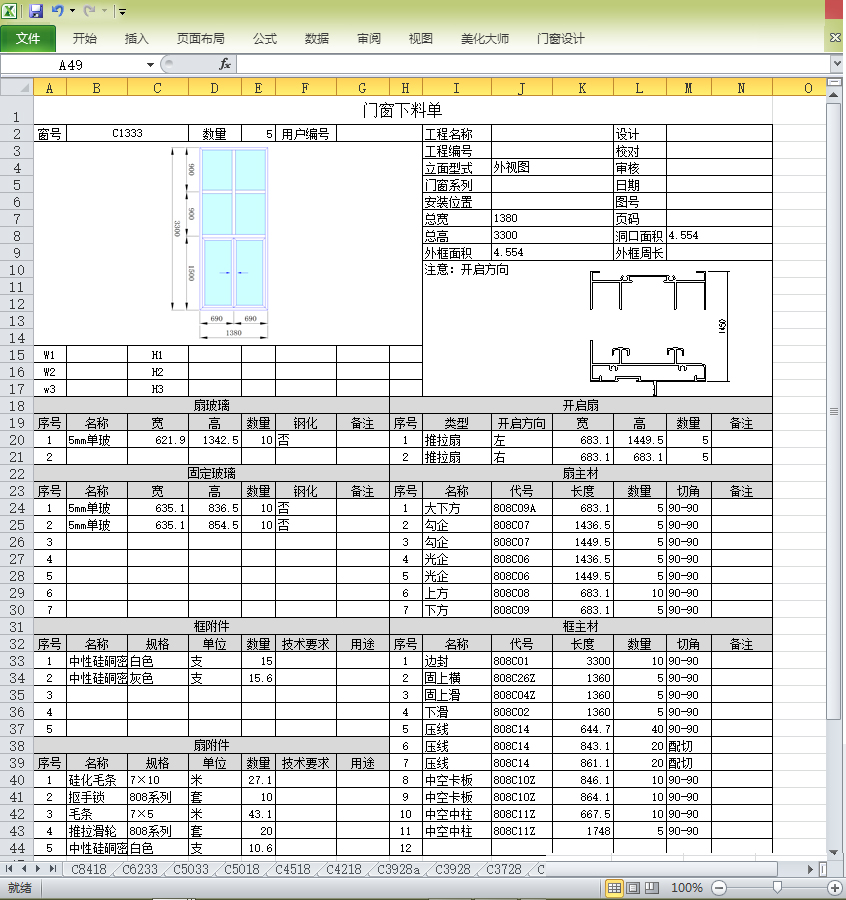Go to the last sheet tab arrow
The width and height of the screenshot is (846, 900).
[53, 870]
